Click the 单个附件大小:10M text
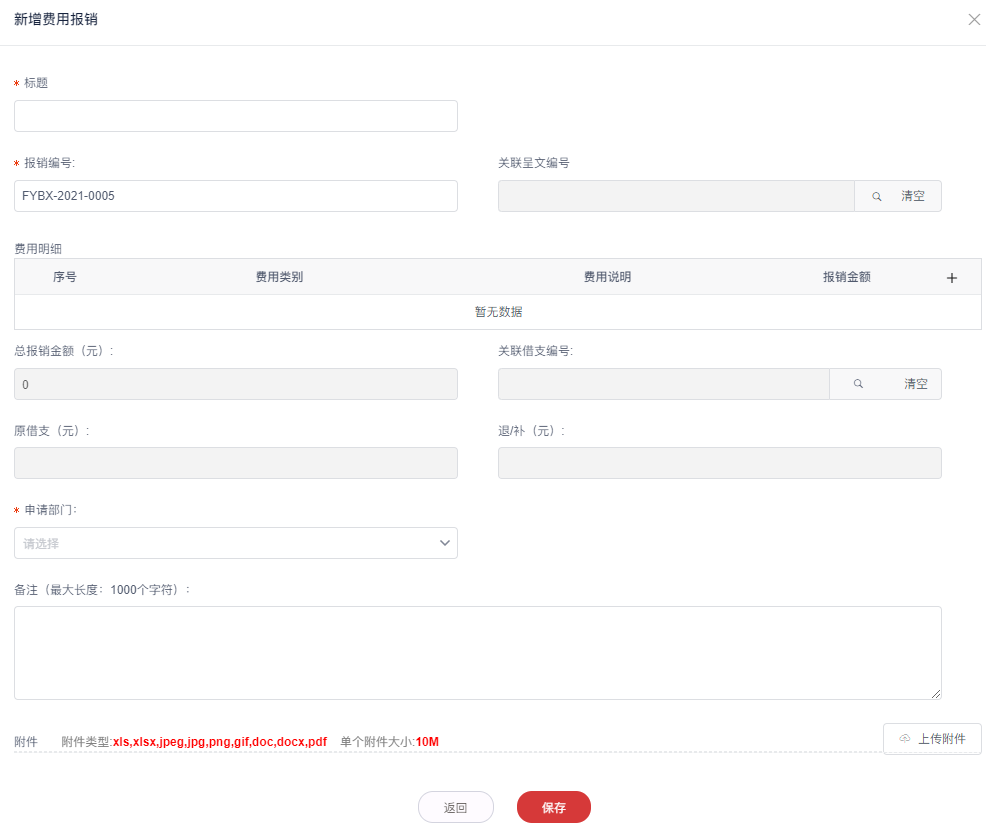Image resolution: width=986 pixels, height=840 pixels. (x=389, y=742)
